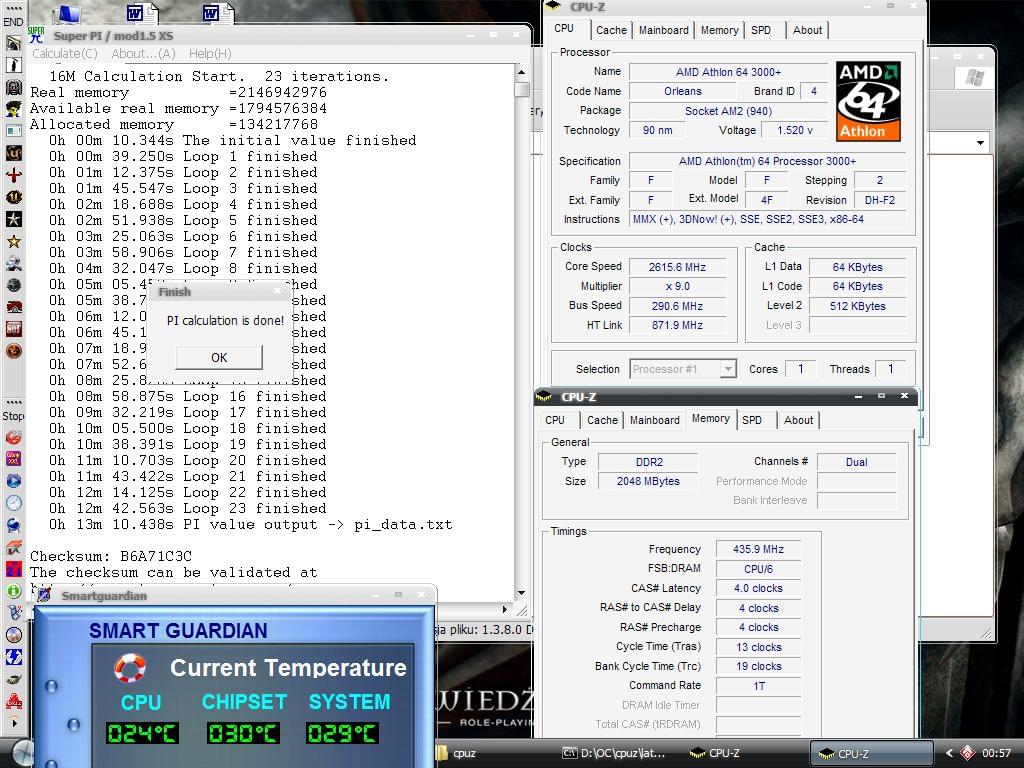Launch the red 'A' icon shortcut
1024x768 pixels.
point(13,701)
